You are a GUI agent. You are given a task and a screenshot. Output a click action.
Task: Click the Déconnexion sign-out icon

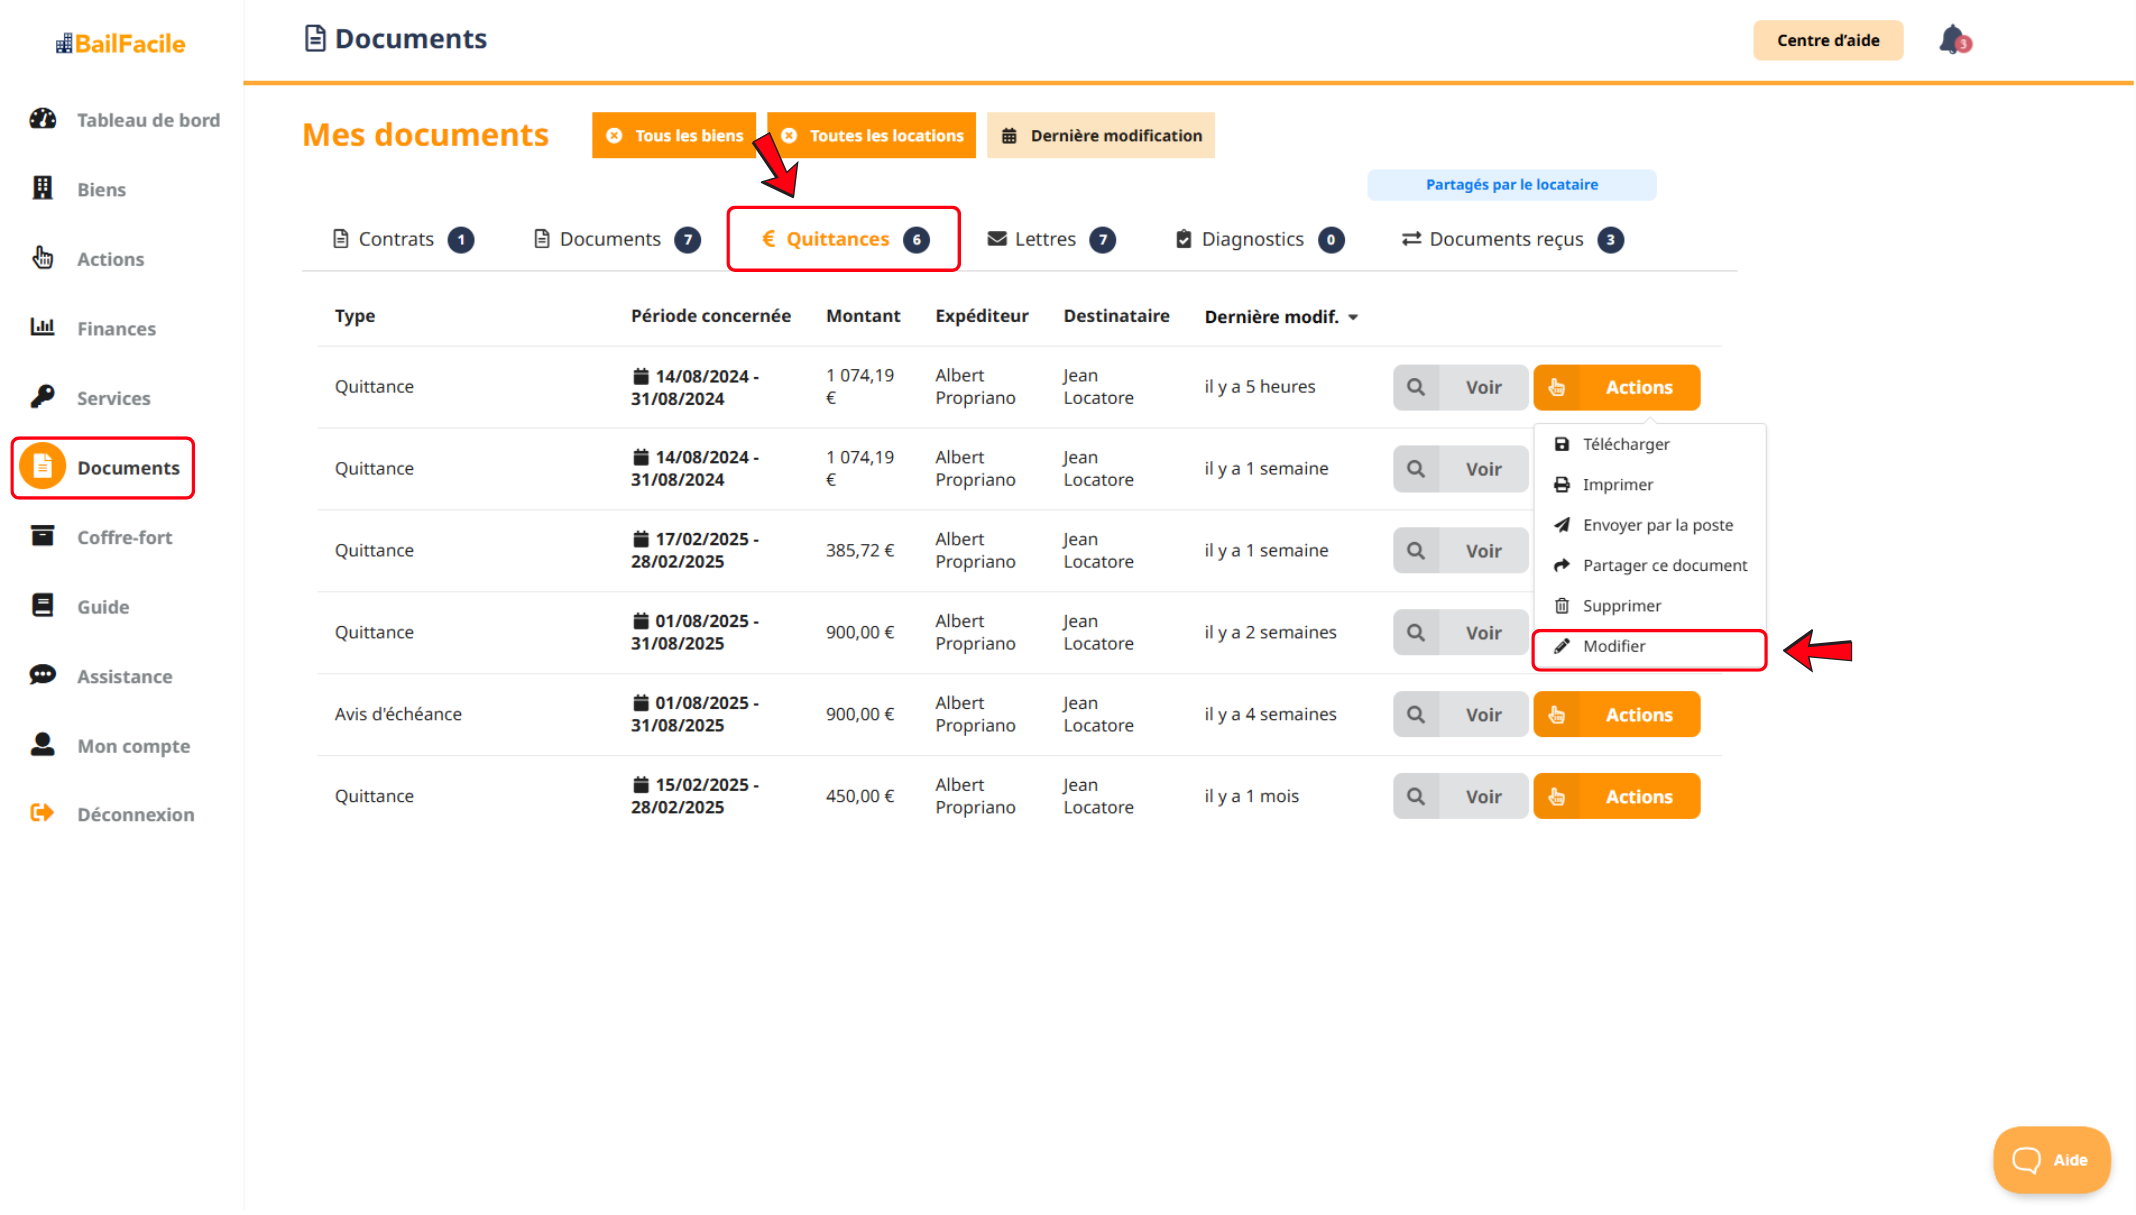43,813
